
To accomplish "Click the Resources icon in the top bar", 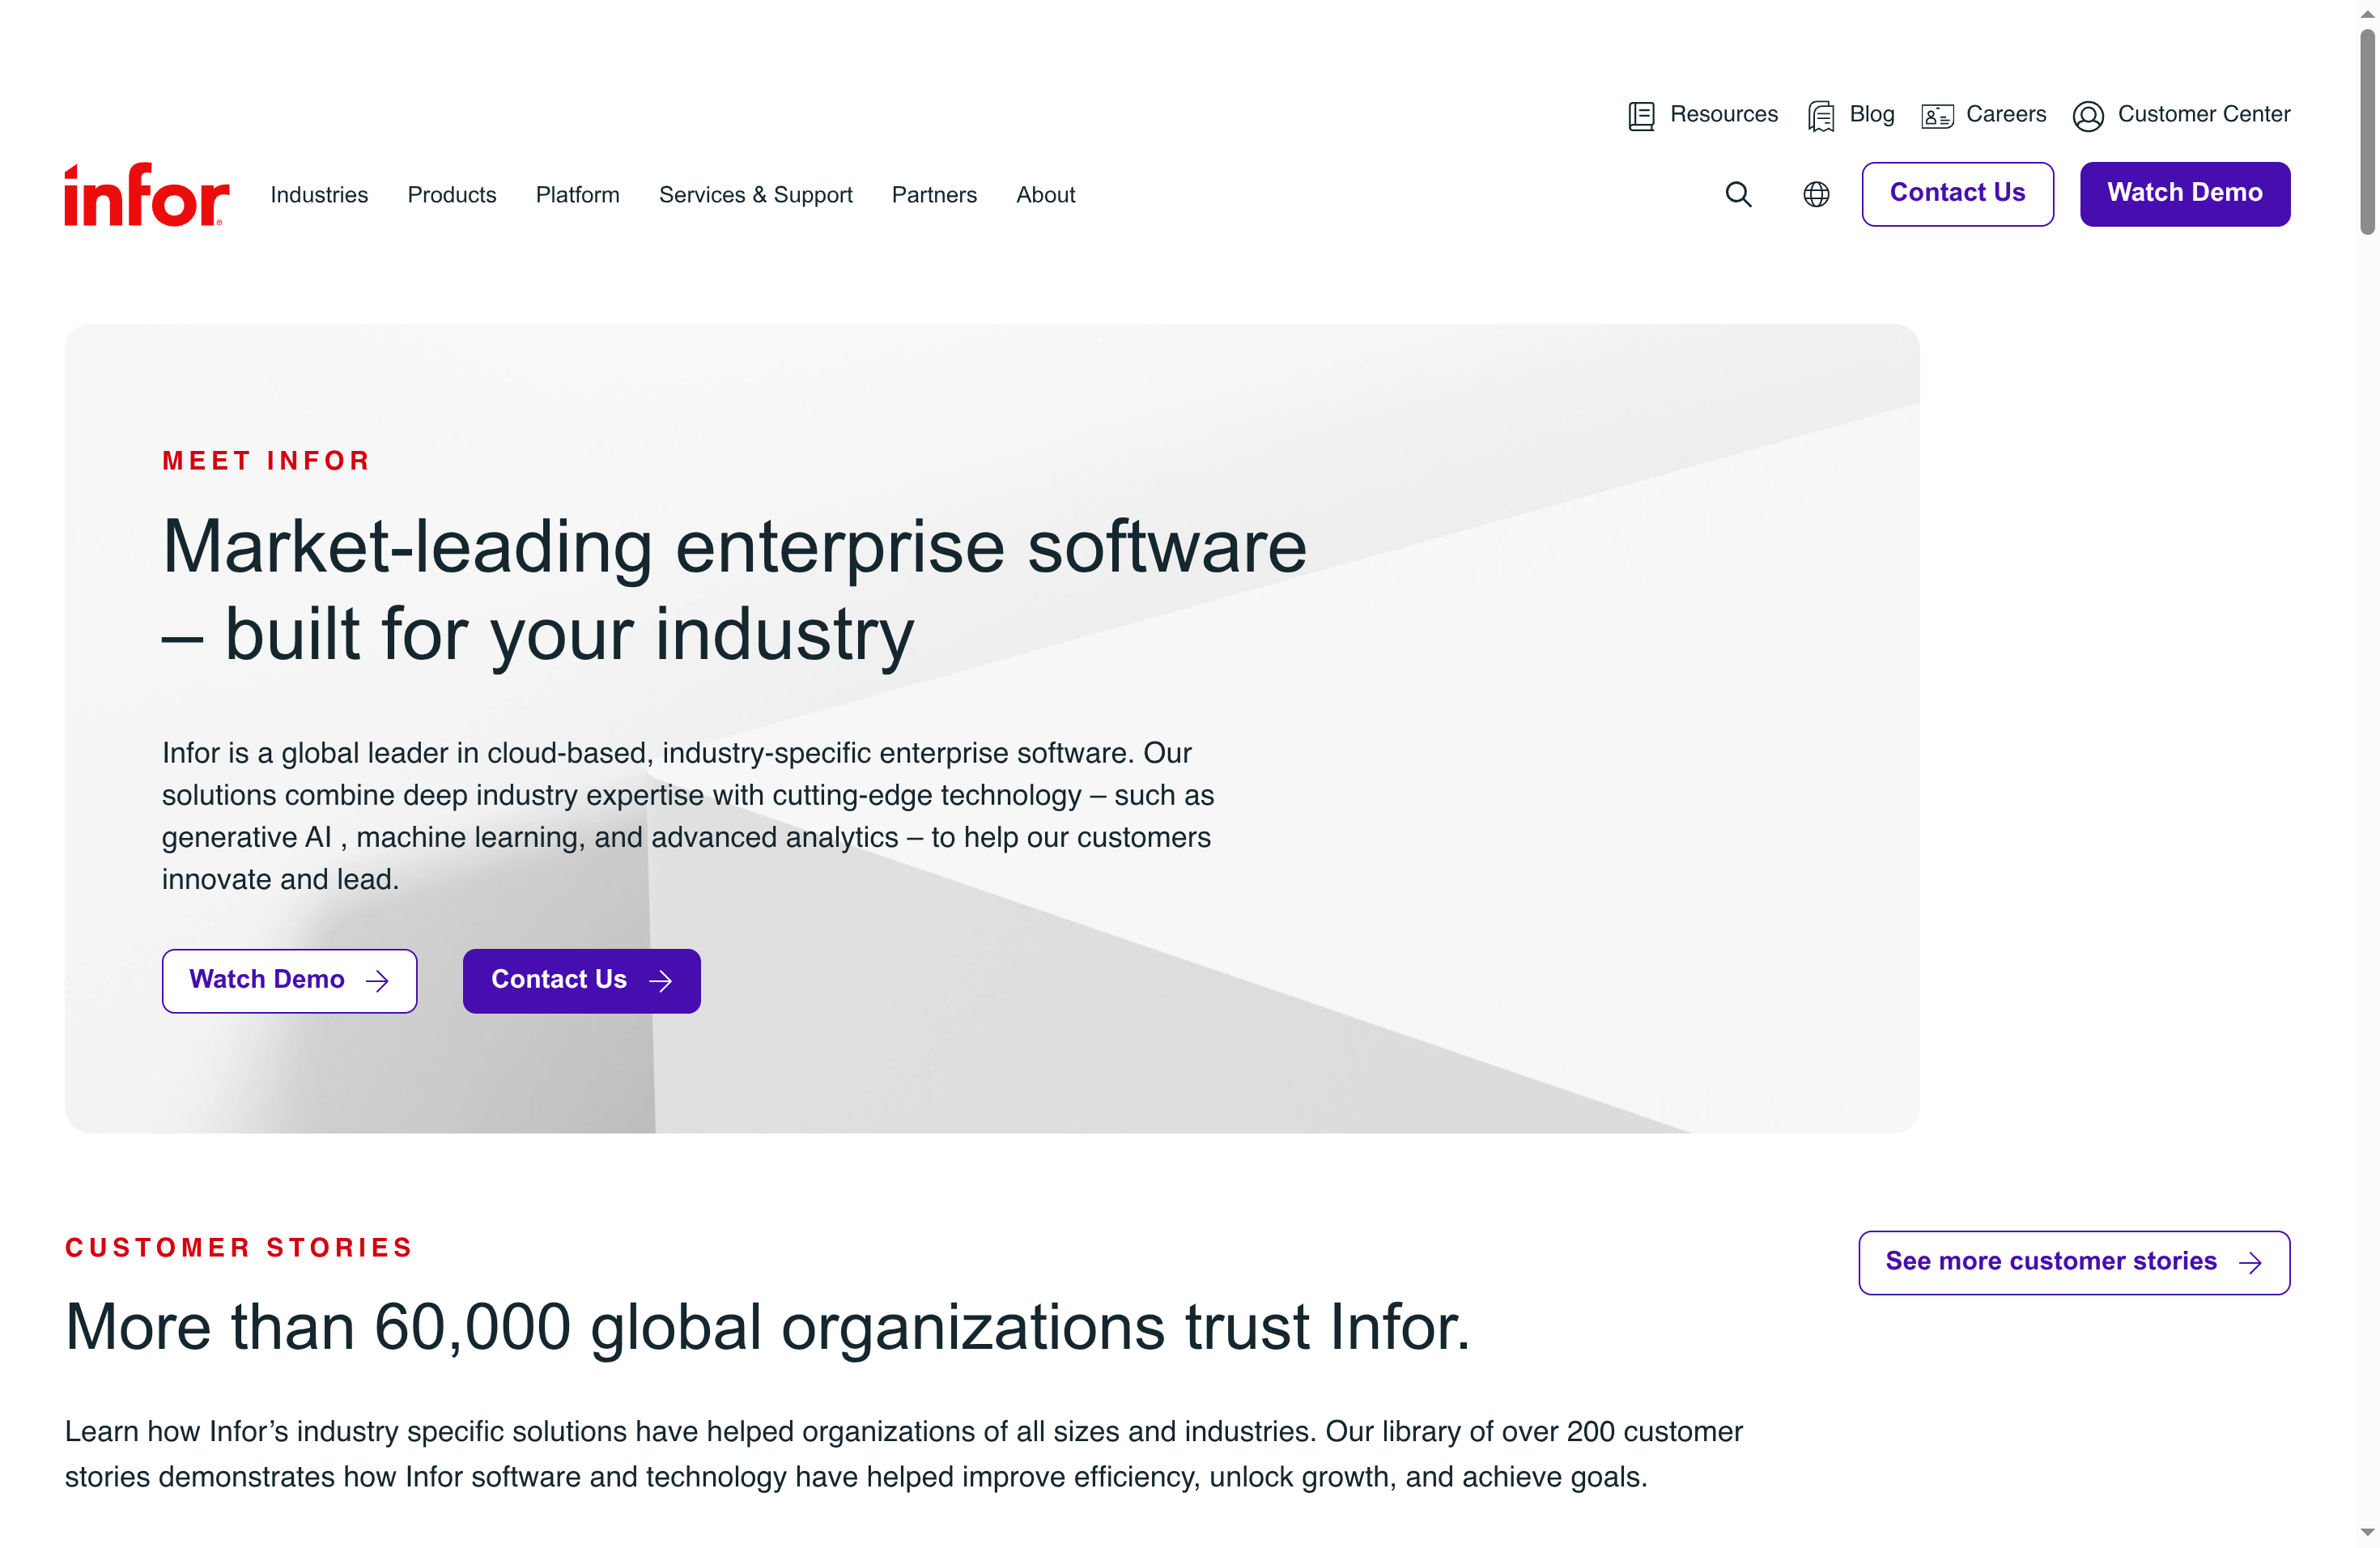I will click(x=1640, y=115).
